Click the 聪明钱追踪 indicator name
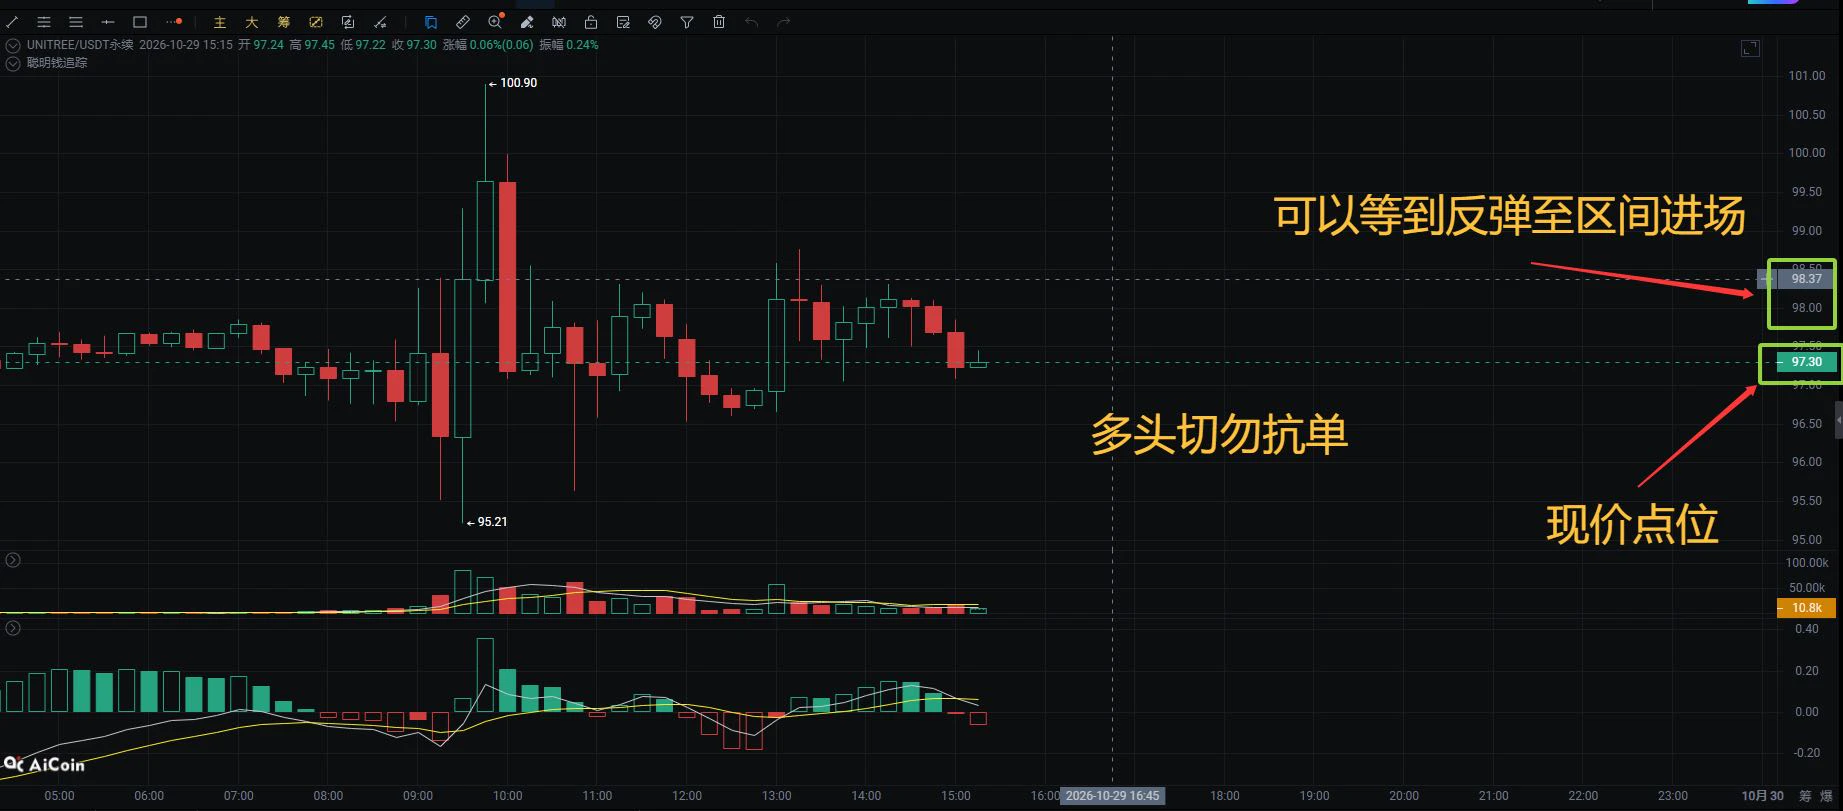Screen dimensions: 1843x811 pos(57,63)
